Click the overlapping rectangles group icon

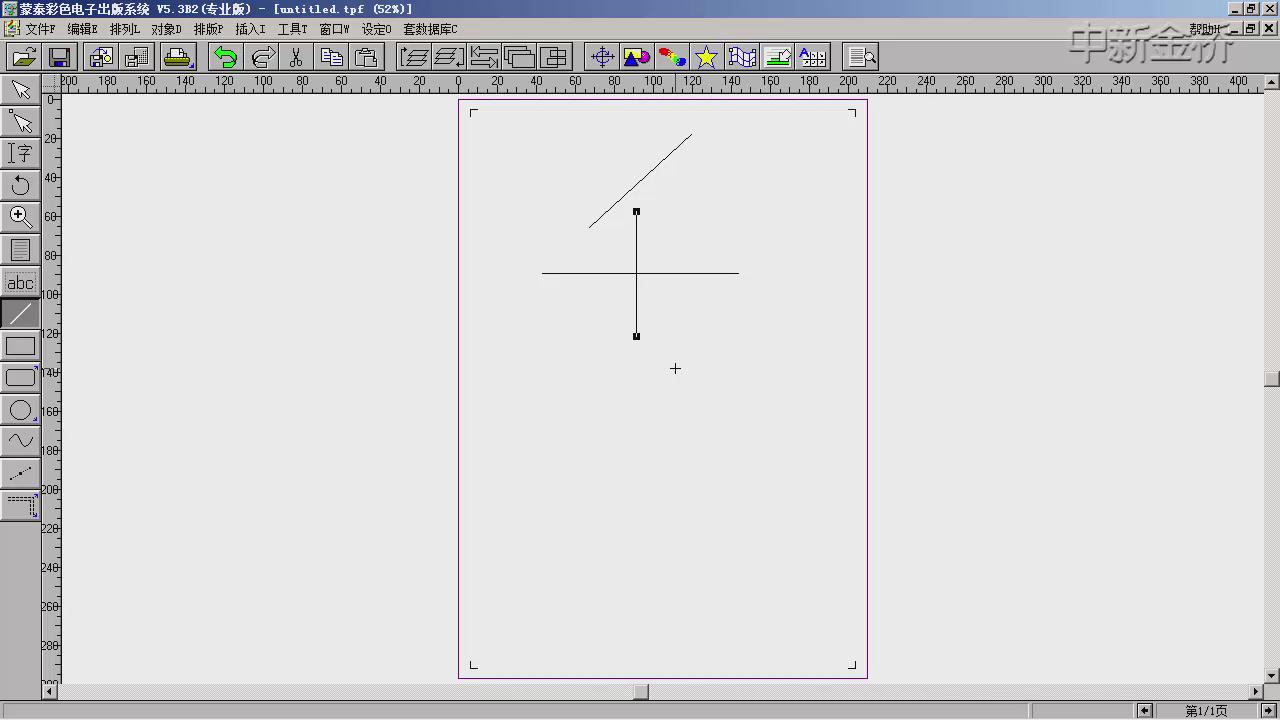coord(519,57)
